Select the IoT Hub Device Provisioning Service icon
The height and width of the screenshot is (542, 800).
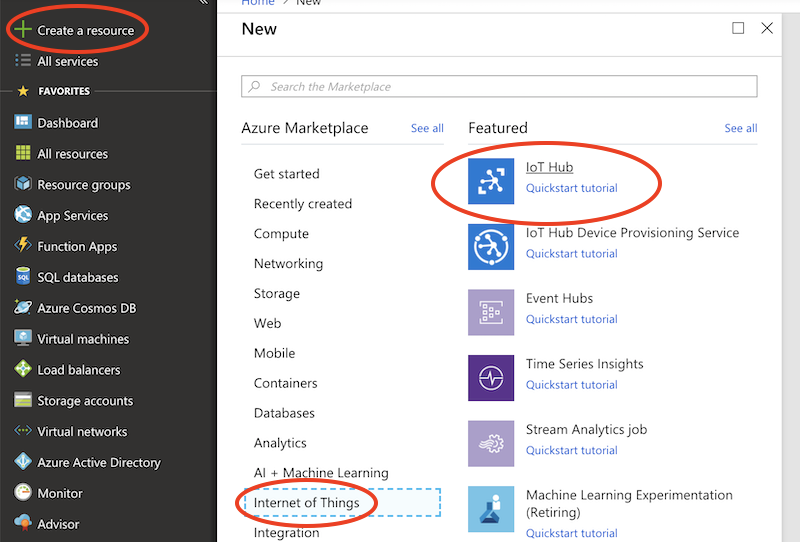tap(491, 247)
